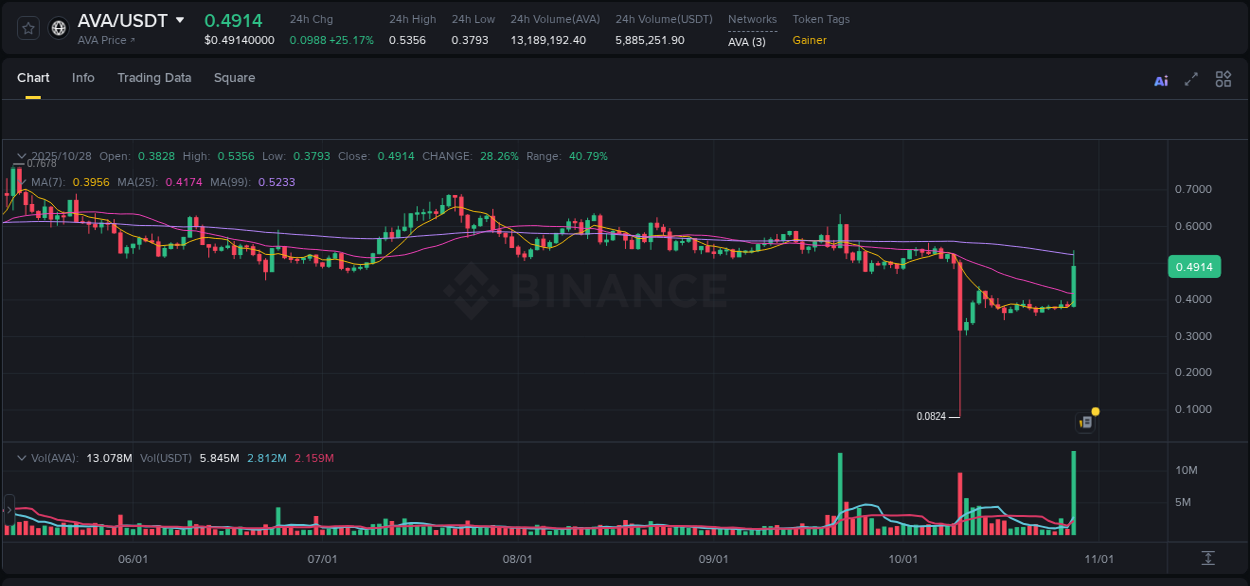1250x586 pixels.
Task: Select the green current price label 0.4914
Action: [1197, 266]
